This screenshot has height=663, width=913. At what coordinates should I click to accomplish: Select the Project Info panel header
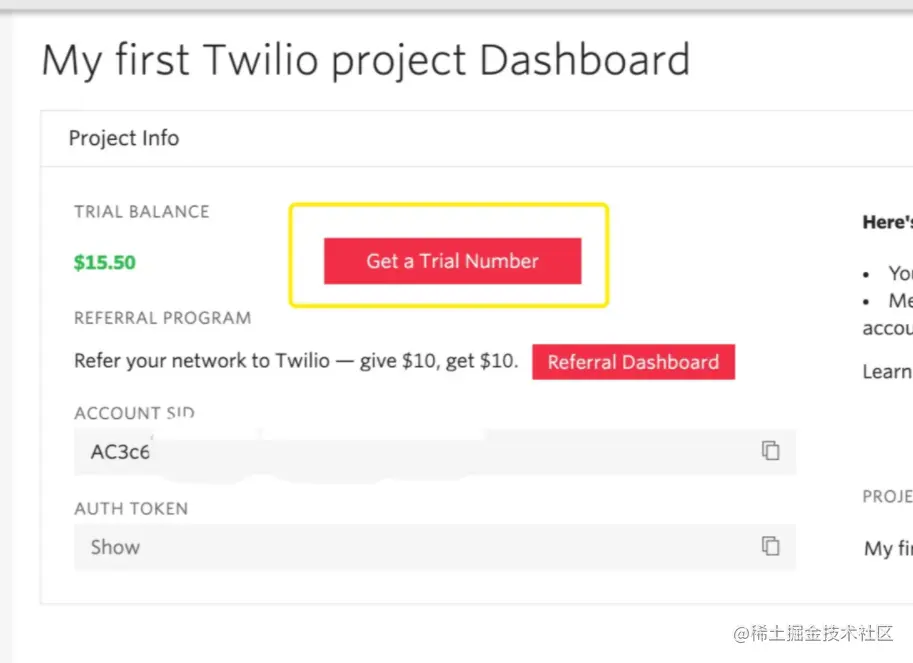click(124, 138)
